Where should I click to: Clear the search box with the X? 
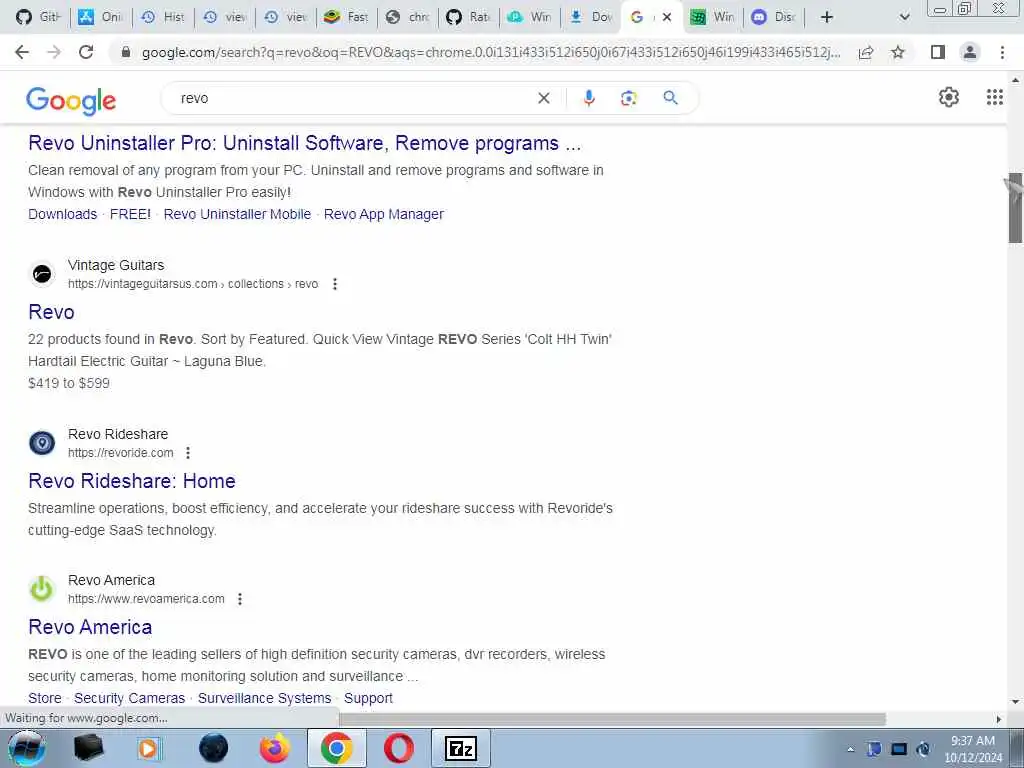(x=543, y=98)
